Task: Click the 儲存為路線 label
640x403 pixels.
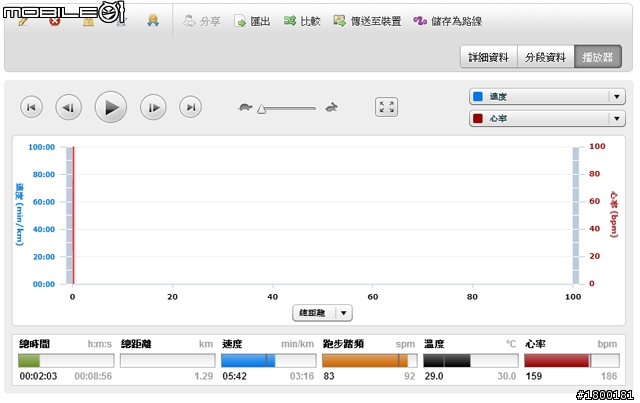Action: click(457, 21)
